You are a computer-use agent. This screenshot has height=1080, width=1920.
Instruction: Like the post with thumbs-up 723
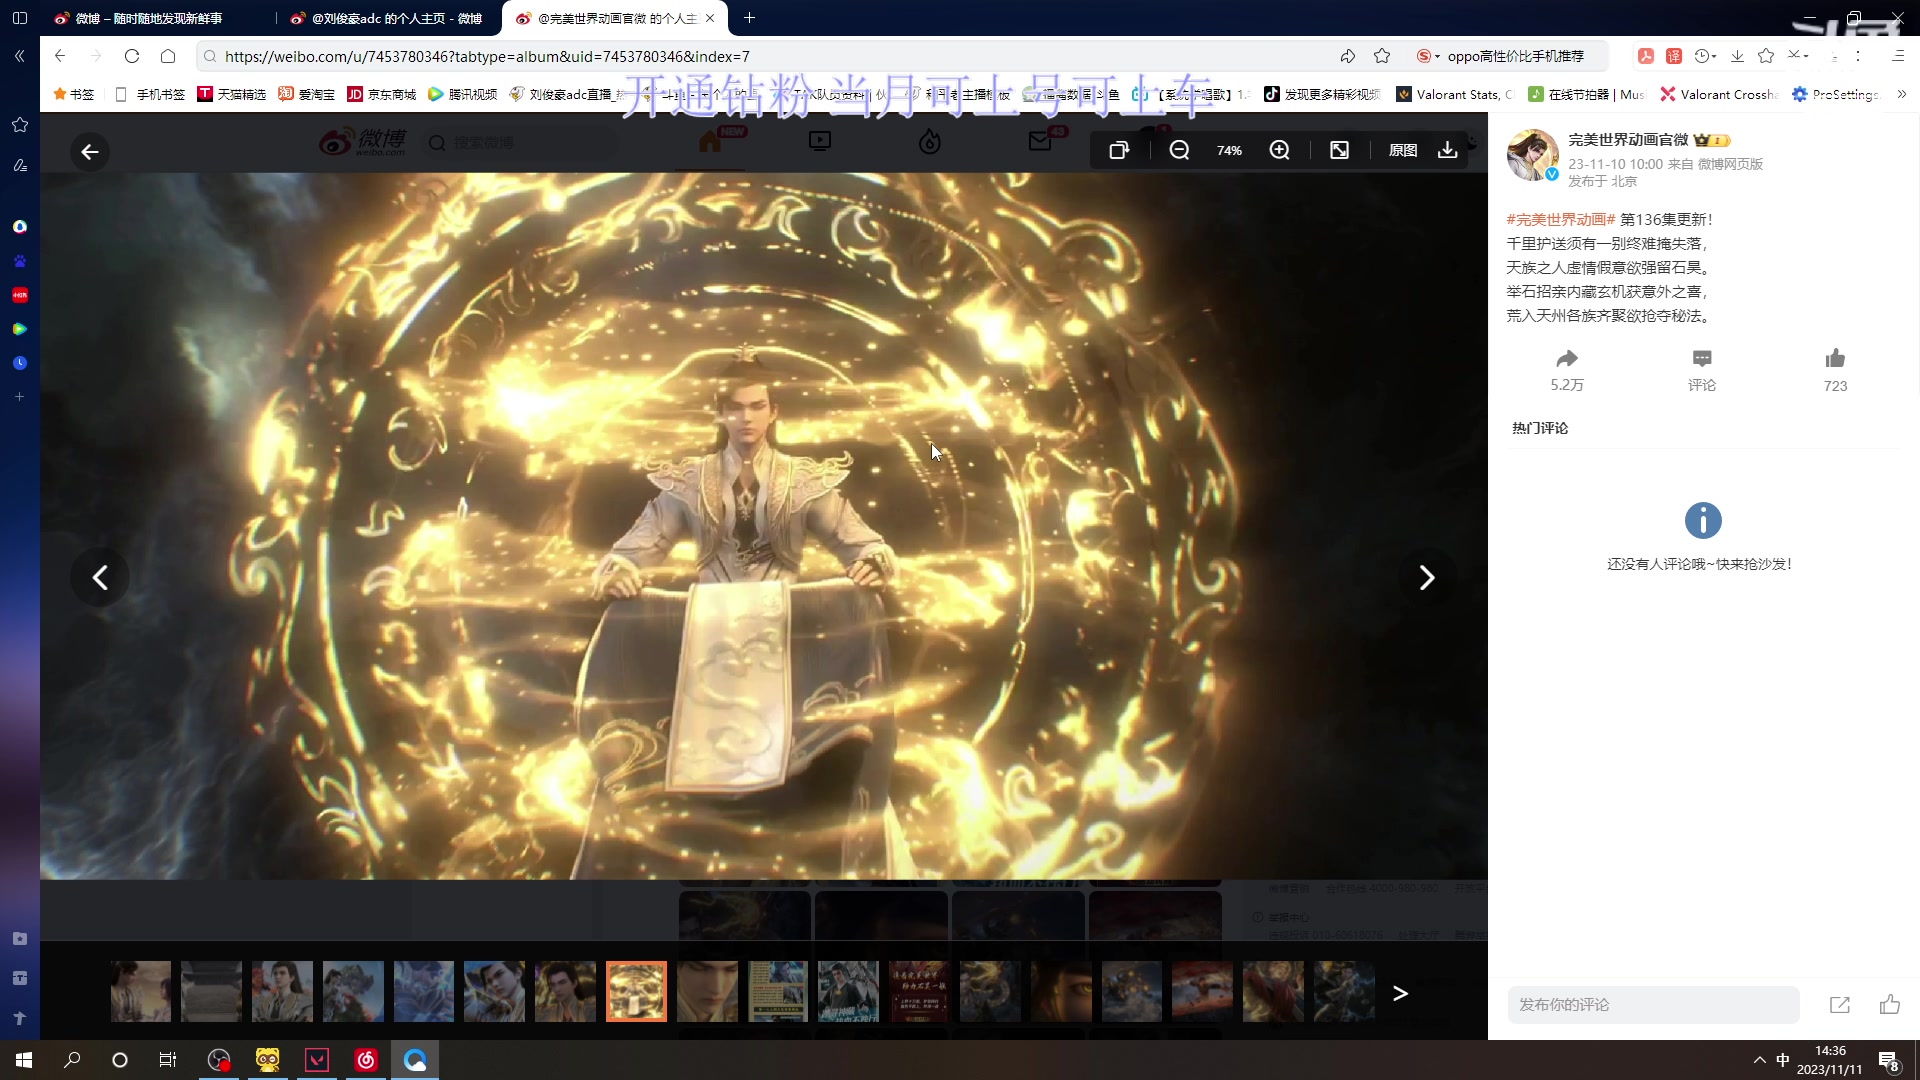[1834, 359]
